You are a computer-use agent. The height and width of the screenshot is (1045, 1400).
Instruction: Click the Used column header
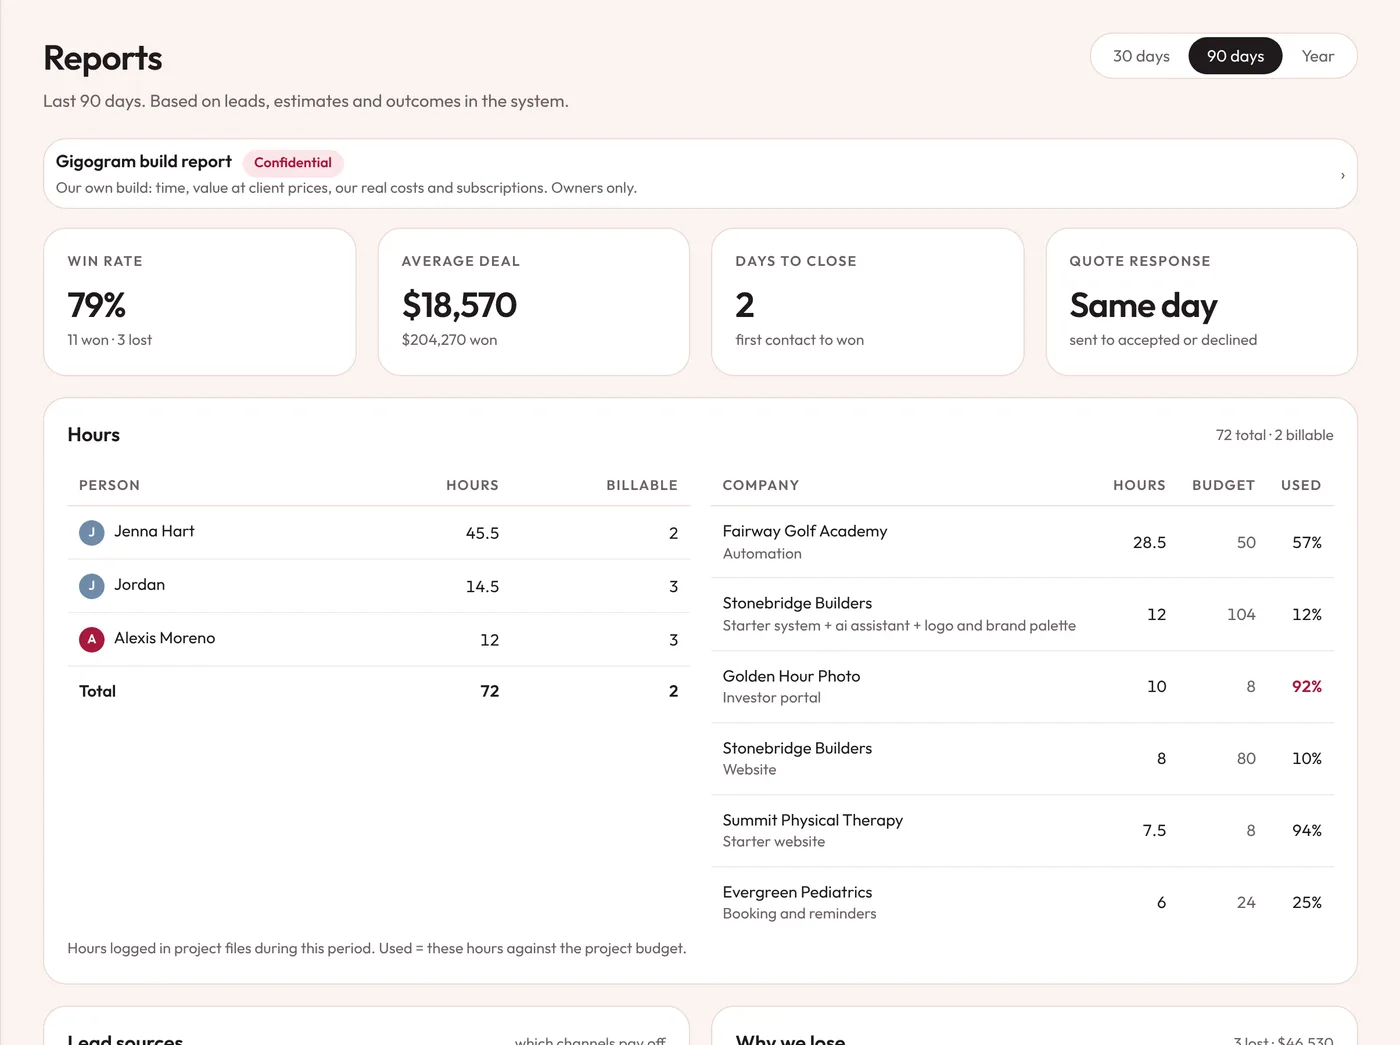1301,485
